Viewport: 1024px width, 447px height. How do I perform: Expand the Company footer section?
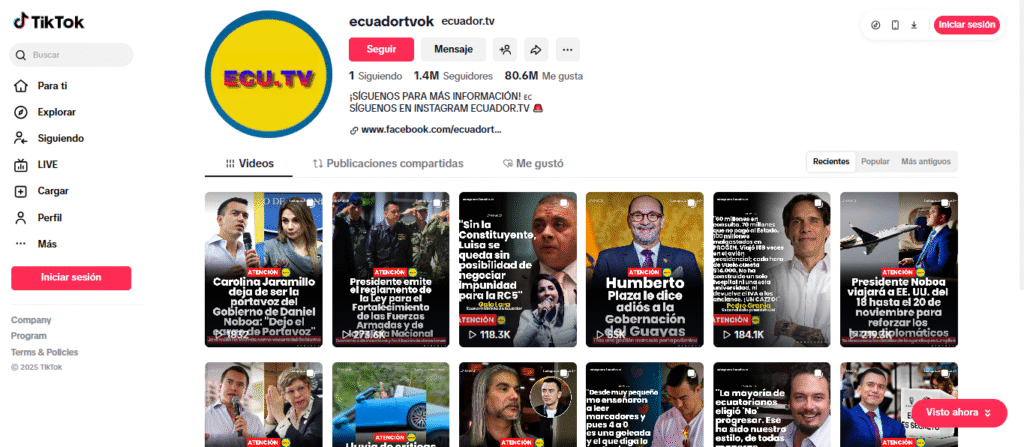[31, 320]
